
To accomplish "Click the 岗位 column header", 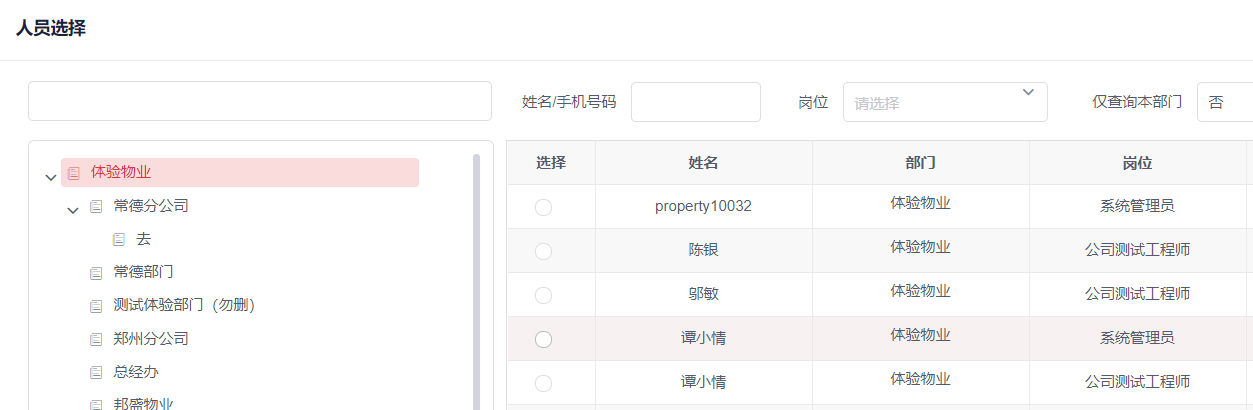I will pos(1137,163).
